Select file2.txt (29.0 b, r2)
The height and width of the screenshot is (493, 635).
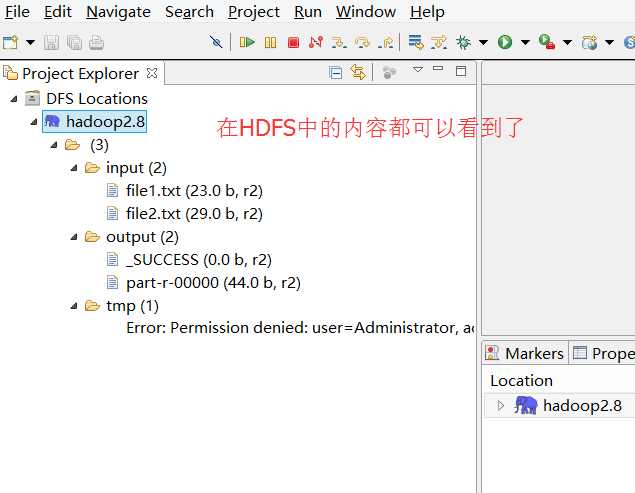coord(194,214)
